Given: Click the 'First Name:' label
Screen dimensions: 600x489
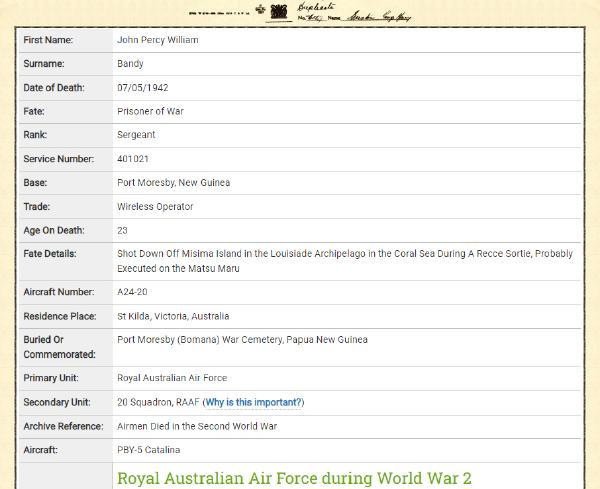Looking at the screenshot, I should click(48, 40).
